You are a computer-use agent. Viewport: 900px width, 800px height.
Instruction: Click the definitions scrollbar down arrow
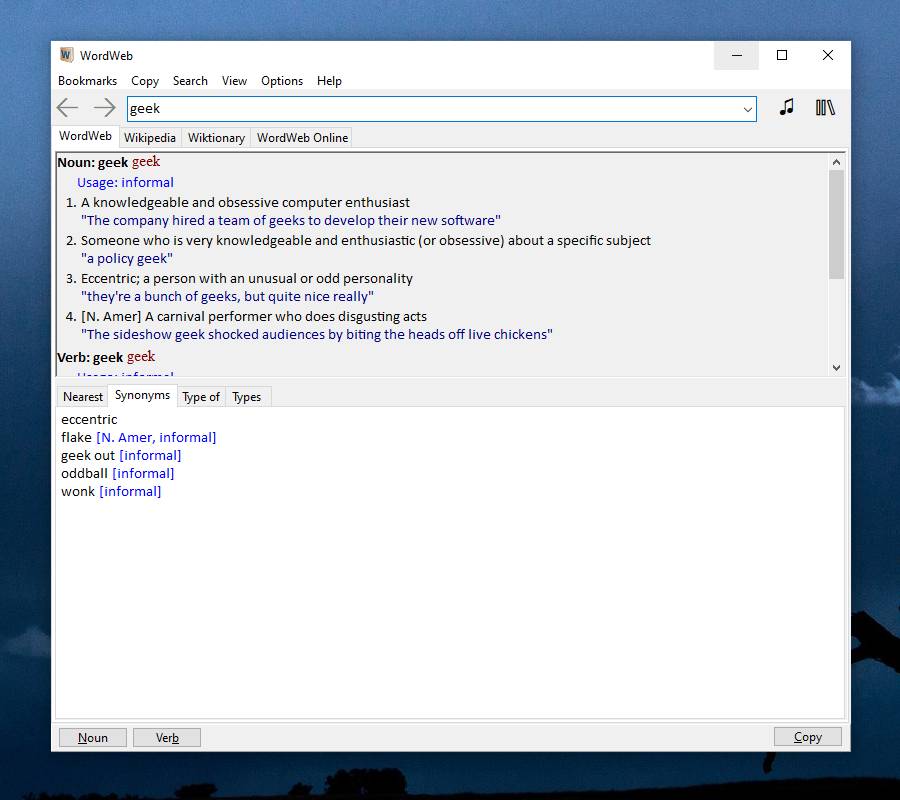[x=837, y=368]
